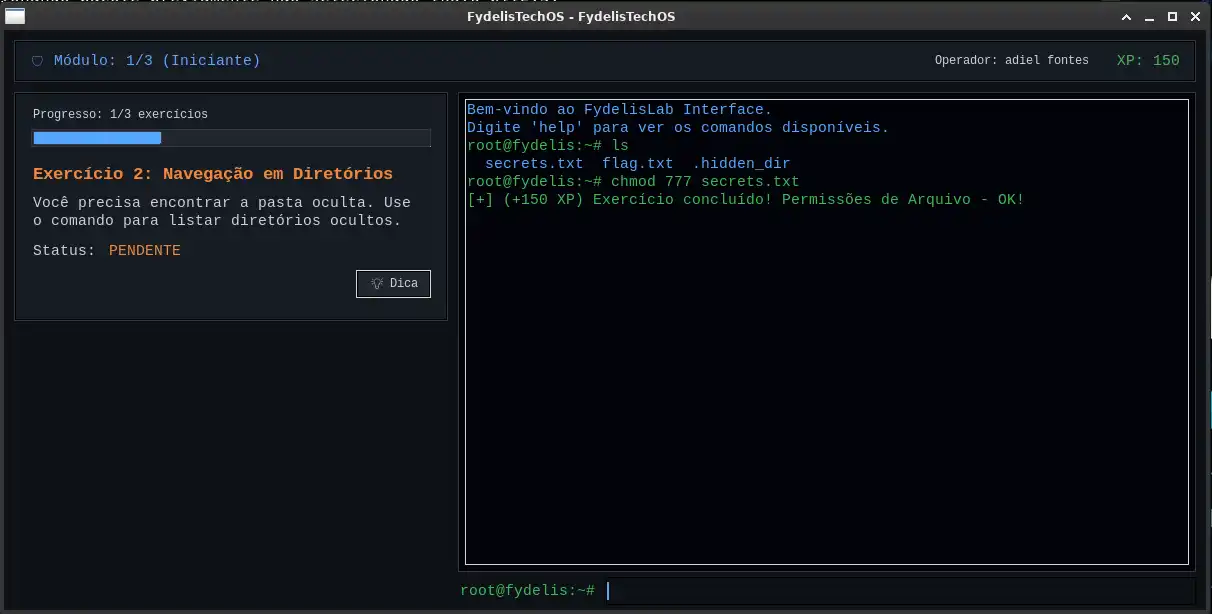Click flag.txt in the terminal listing

(638, 164)
